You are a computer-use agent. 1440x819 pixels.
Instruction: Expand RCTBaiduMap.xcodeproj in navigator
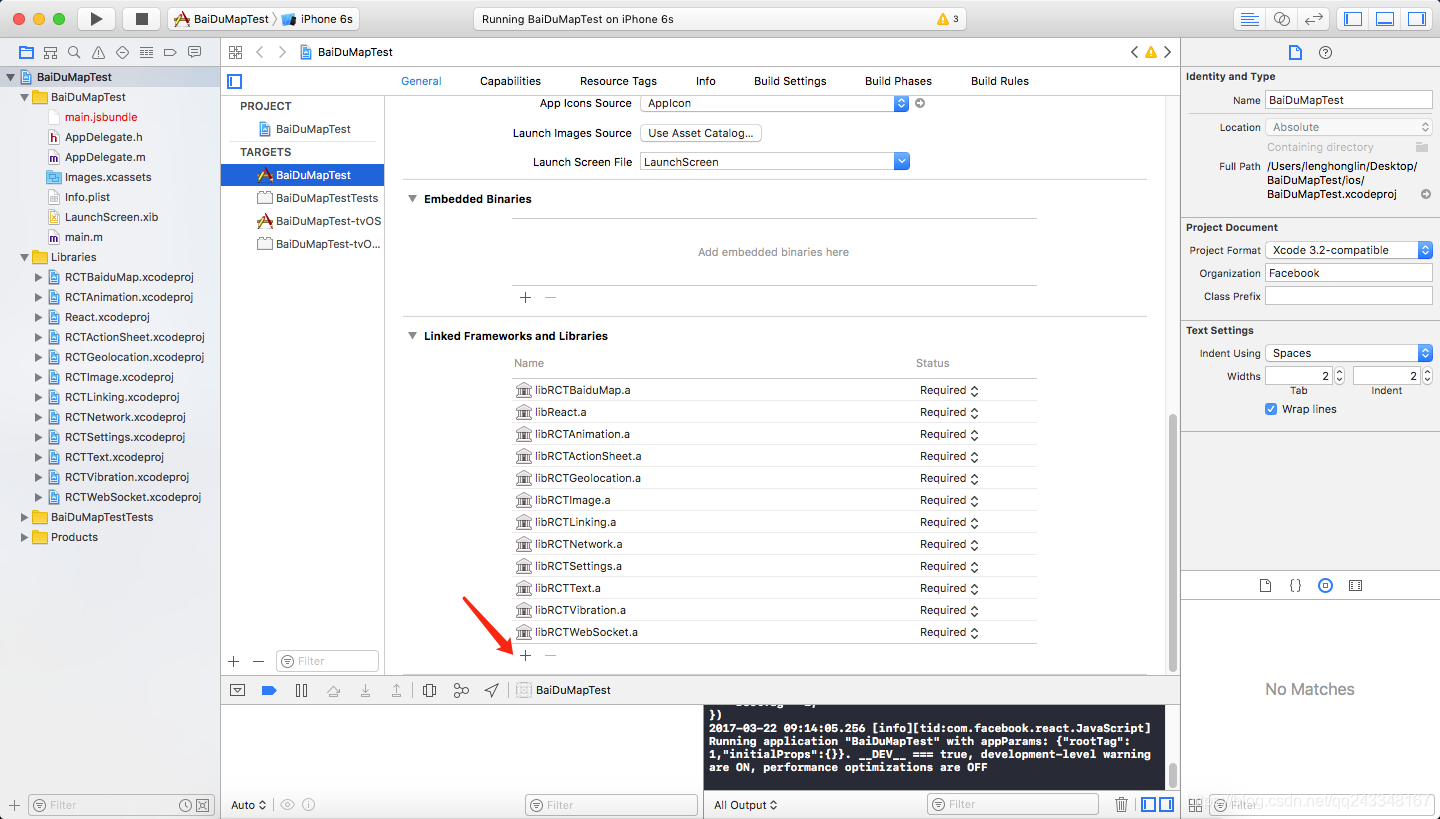39,277
